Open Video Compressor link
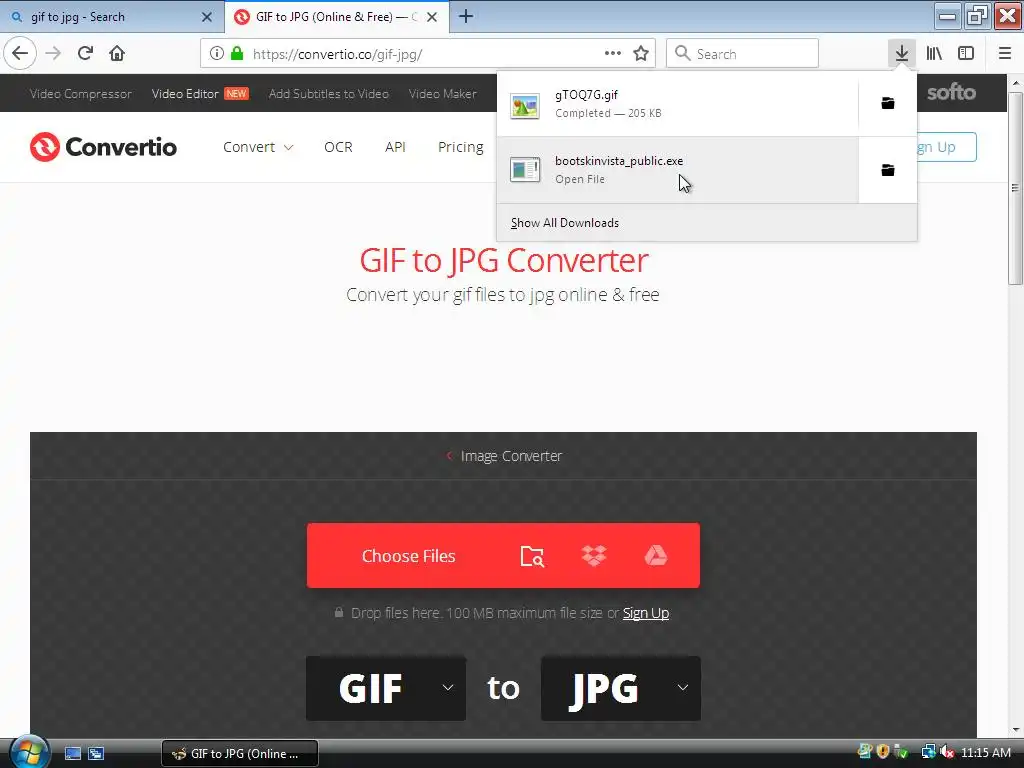The image size is (1024, 768). tap(80, 93)
